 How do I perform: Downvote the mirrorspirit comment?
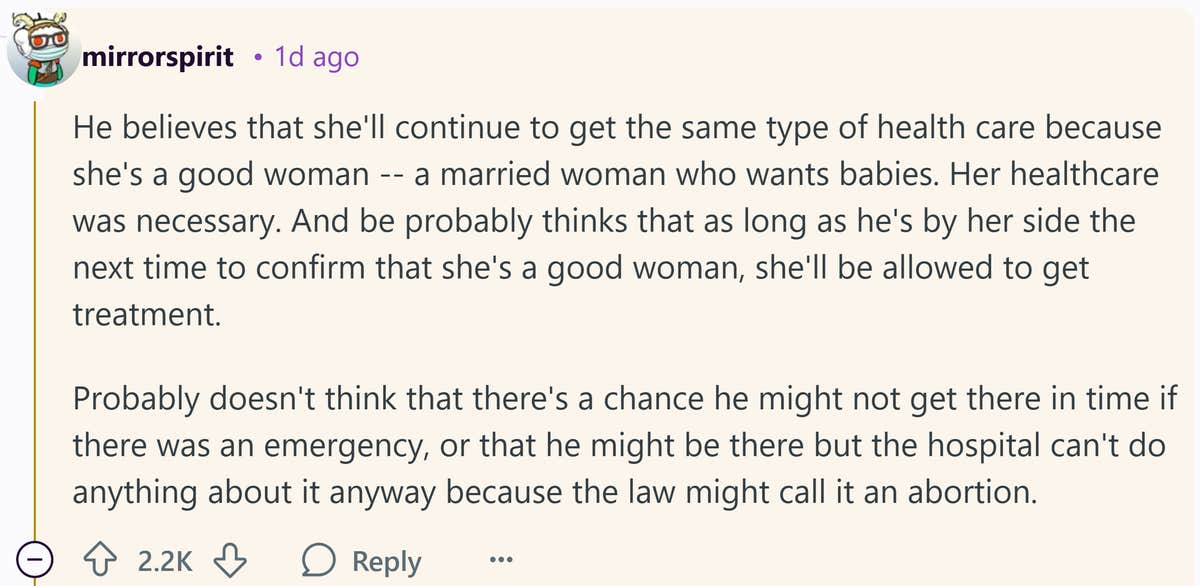[x=231, y=561]
